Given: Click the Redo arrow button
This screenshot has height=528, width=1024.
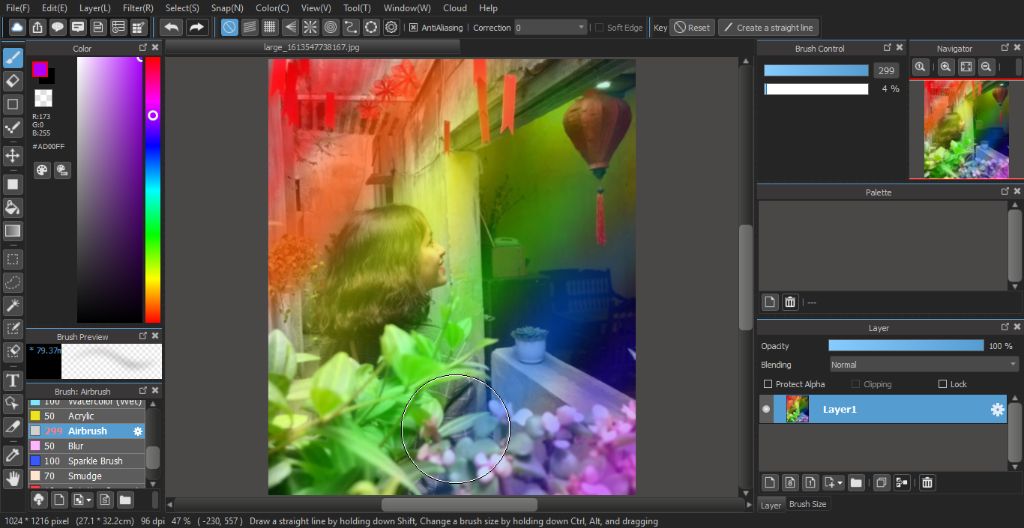Looking at the screenshot, I should click(x=196, y=27).
